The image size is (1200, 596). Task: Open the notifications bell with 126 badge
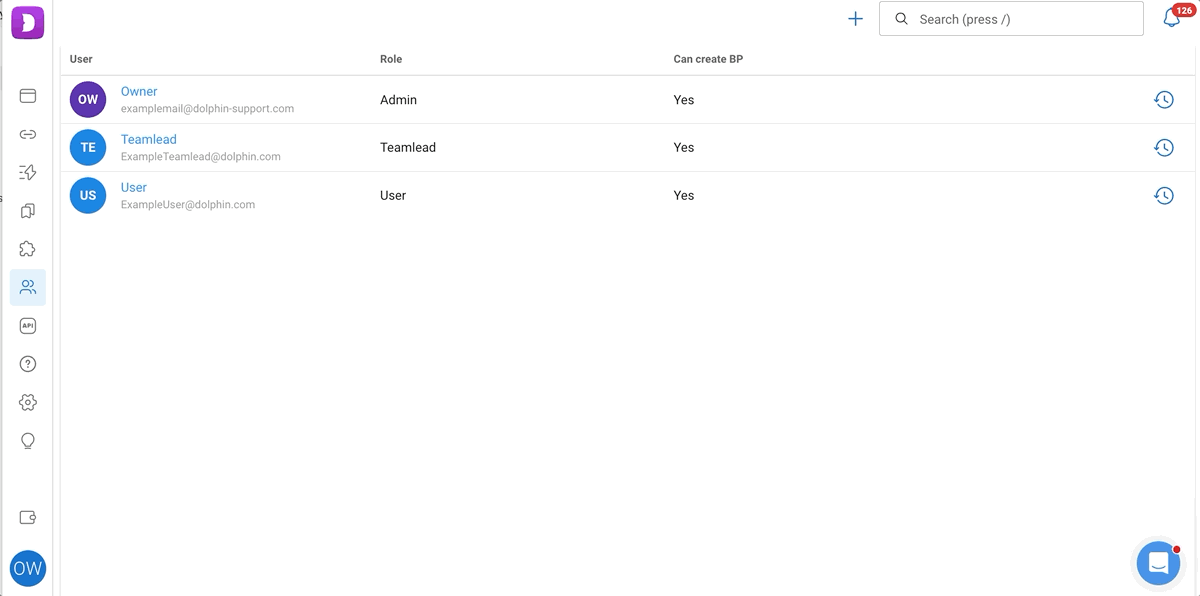pyautogui.click(x=1172, y=18)
